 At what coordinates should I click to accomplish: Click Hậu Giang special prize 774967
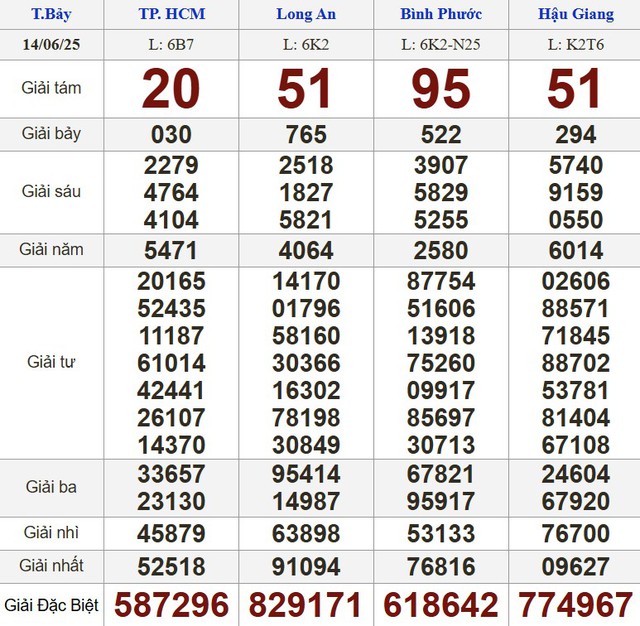pyautogui.click(x=575, y=605)
